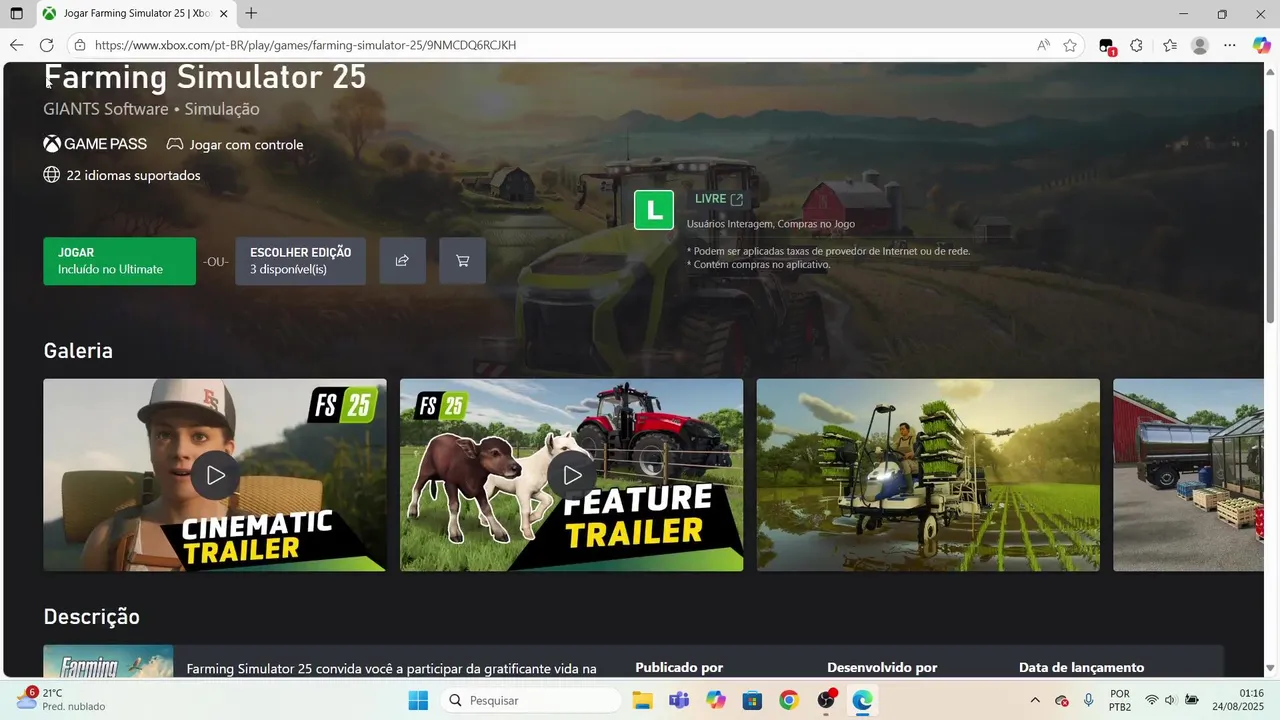The width and height of the screenshot is (1280, 720).
Task: Click the green L rating badge
Action: [x=654, y=210]
